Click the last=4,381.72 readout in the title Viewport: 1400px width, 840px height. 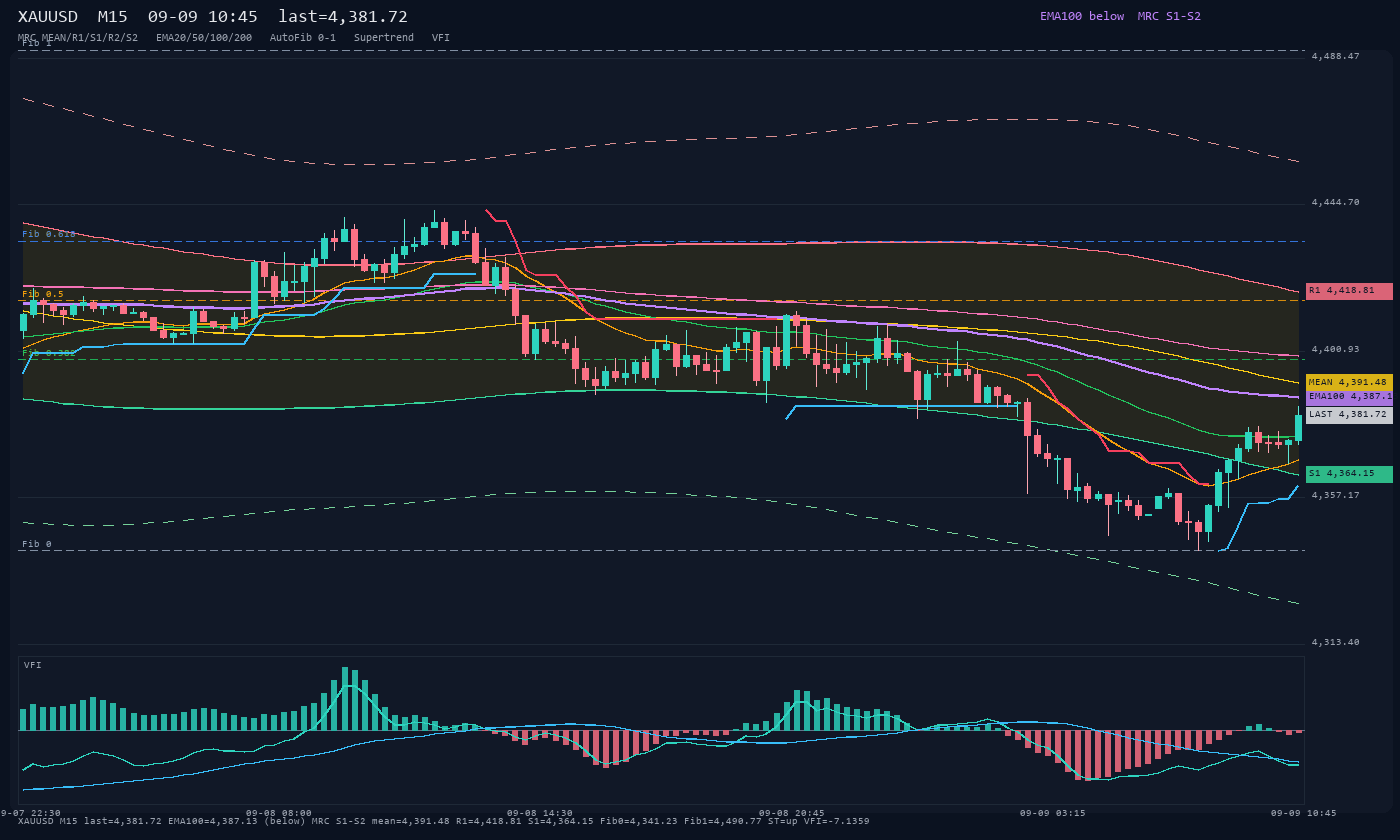coord(343,16)
